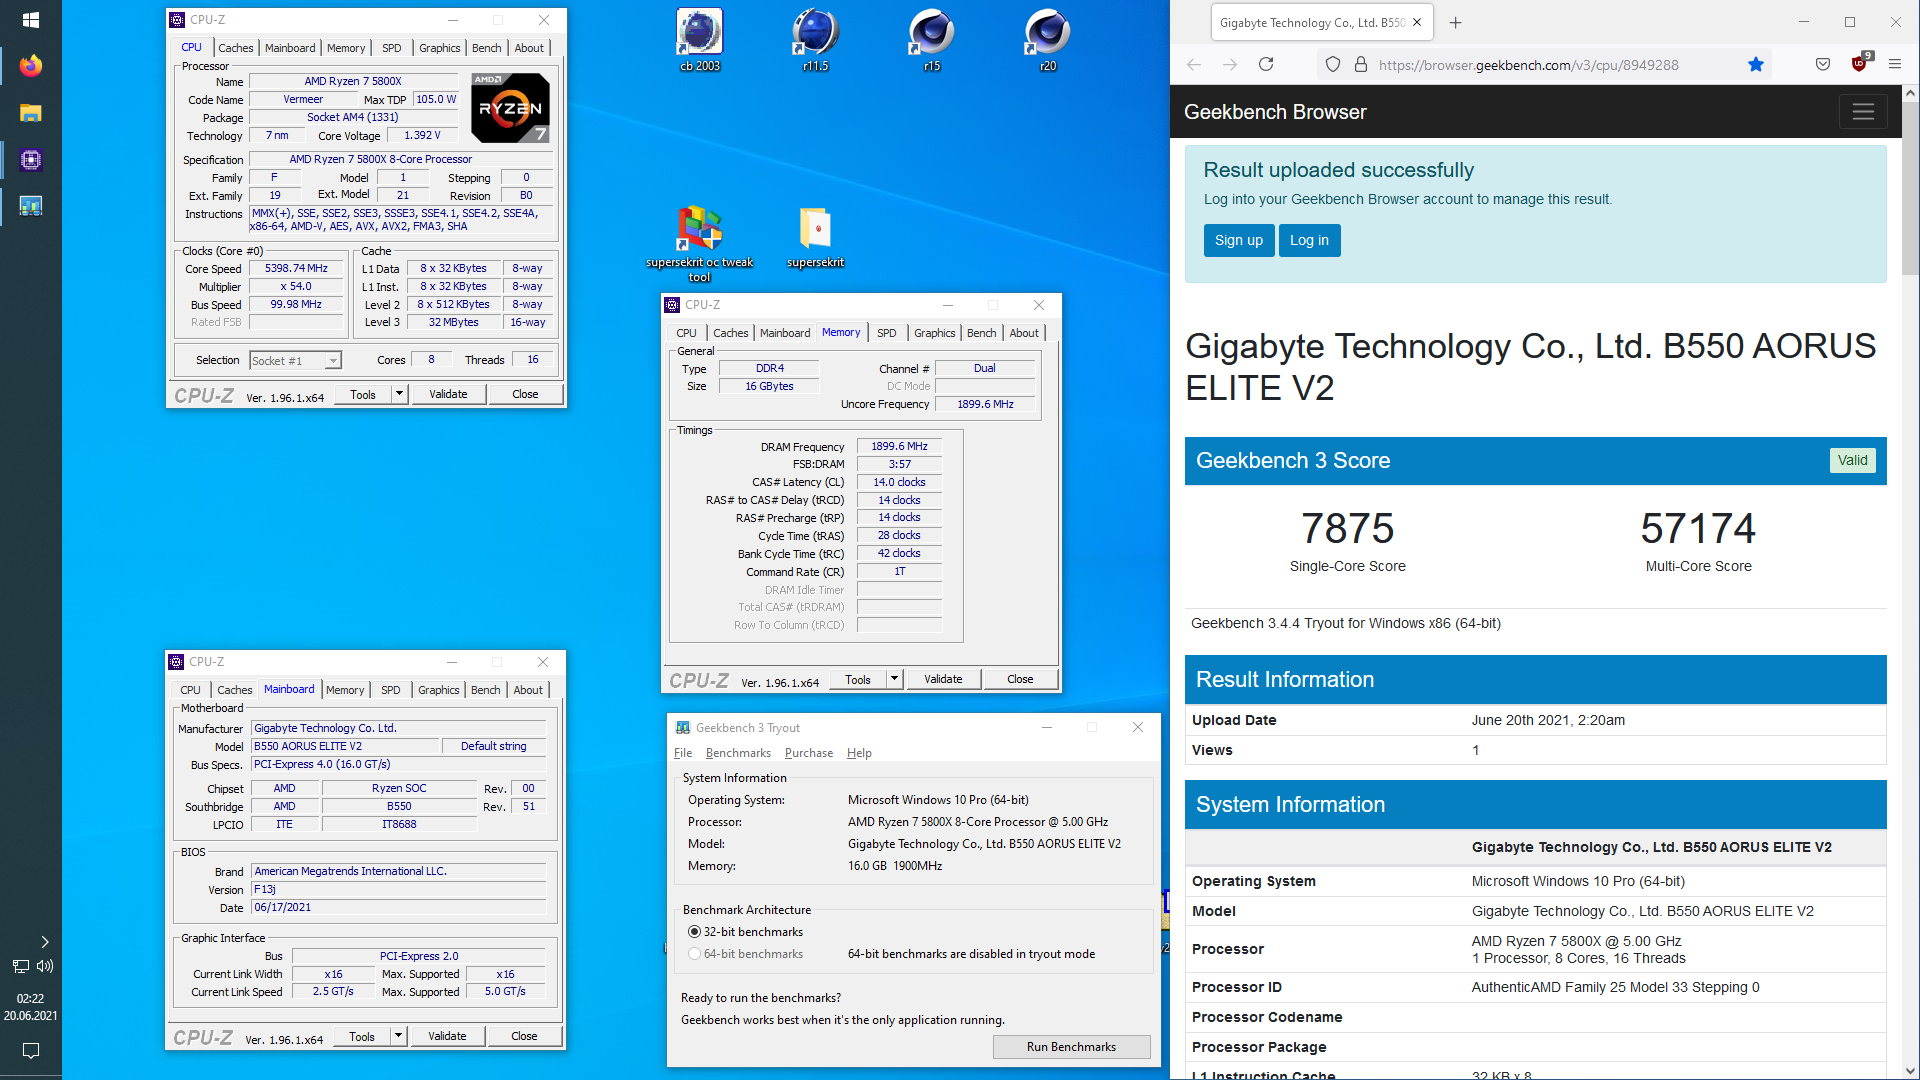The height and width of the screenshot is (1080, 1920).
Task: Open File Explorer from the taskbar
Action: point(31,113)
